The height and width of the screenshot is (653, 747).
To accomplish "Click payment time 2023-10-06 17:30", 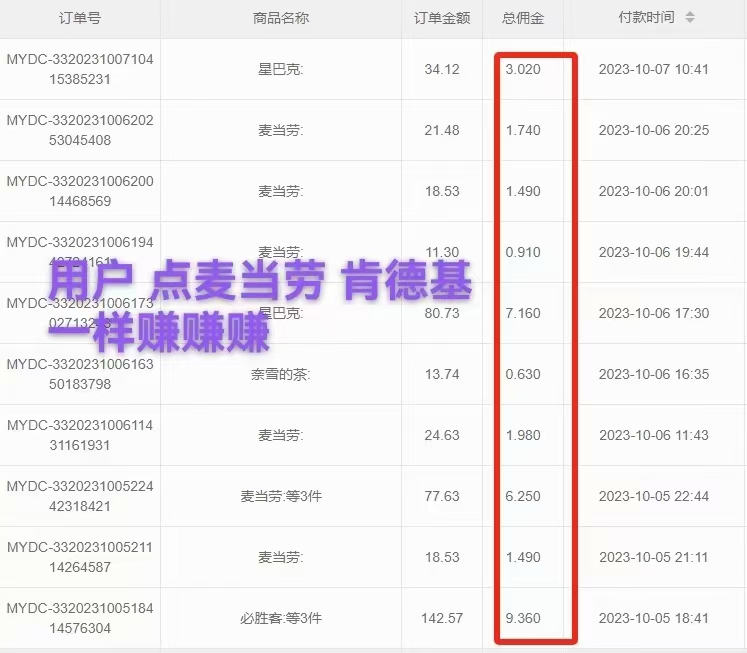I will pos(654,313).
